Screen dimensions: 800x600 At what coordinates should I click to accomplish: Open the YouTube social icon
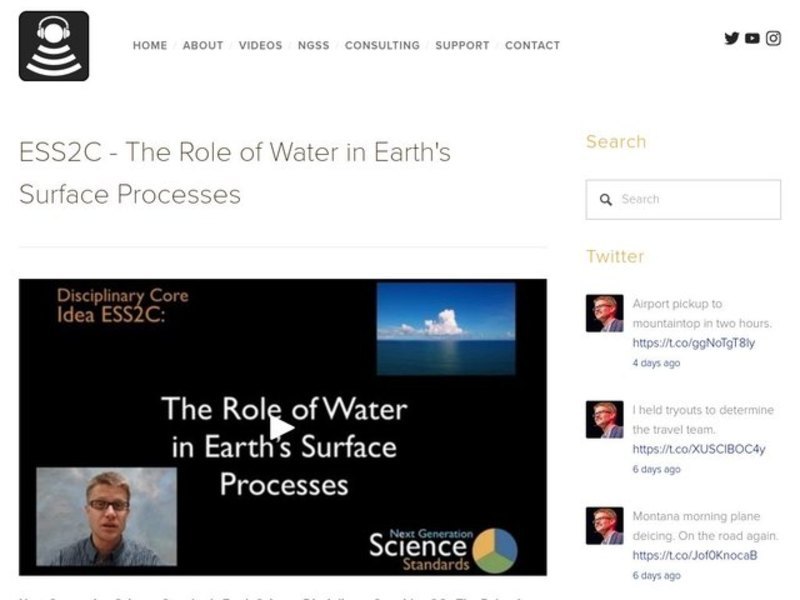(x=752, y=39)
